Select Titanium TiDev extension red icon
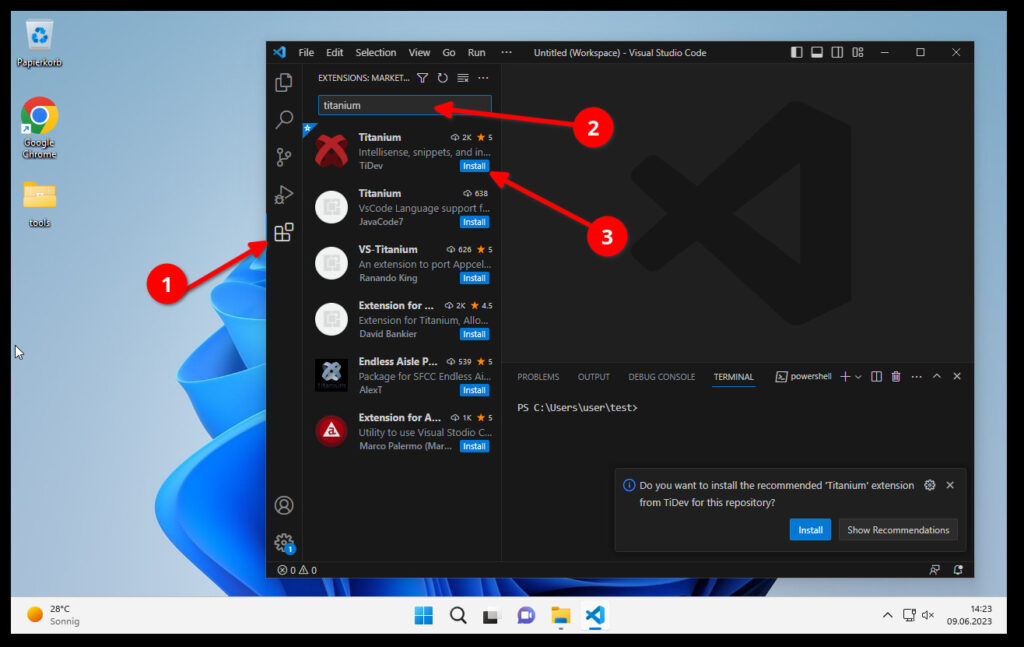The width and height of the screenshot is (1024, 647). 331,151
